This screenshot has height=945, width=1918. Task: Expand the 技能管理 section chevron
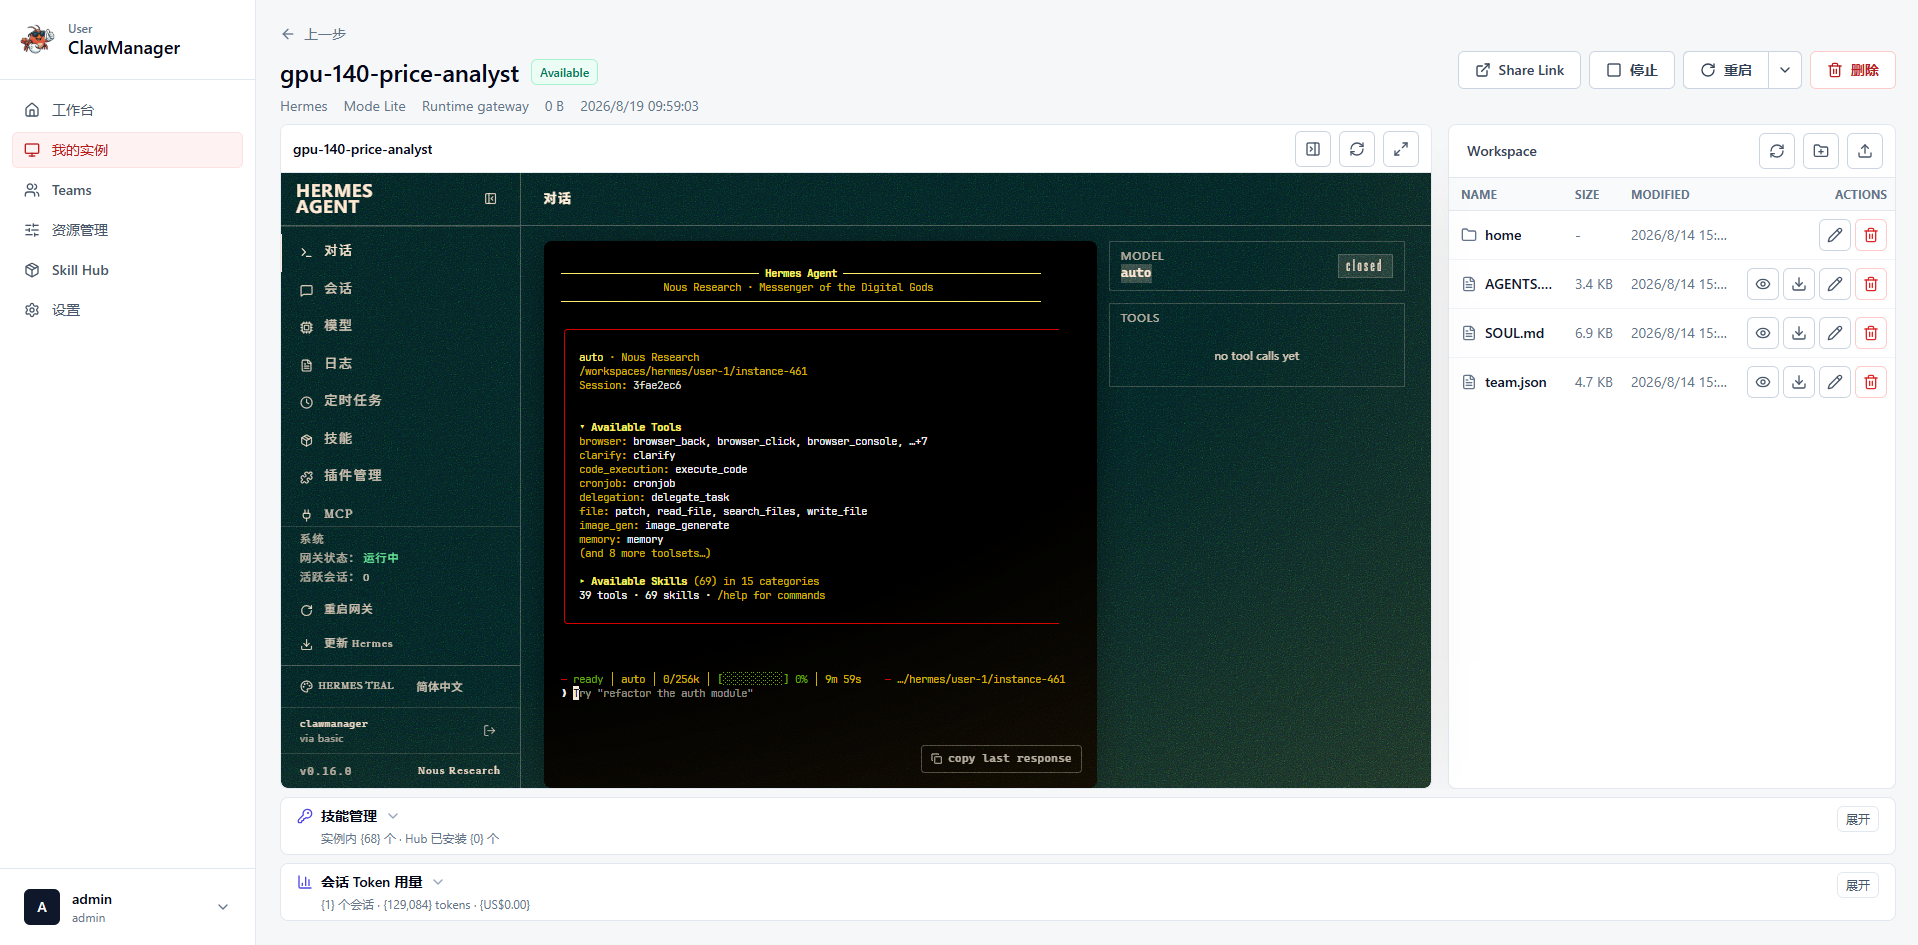393,816
